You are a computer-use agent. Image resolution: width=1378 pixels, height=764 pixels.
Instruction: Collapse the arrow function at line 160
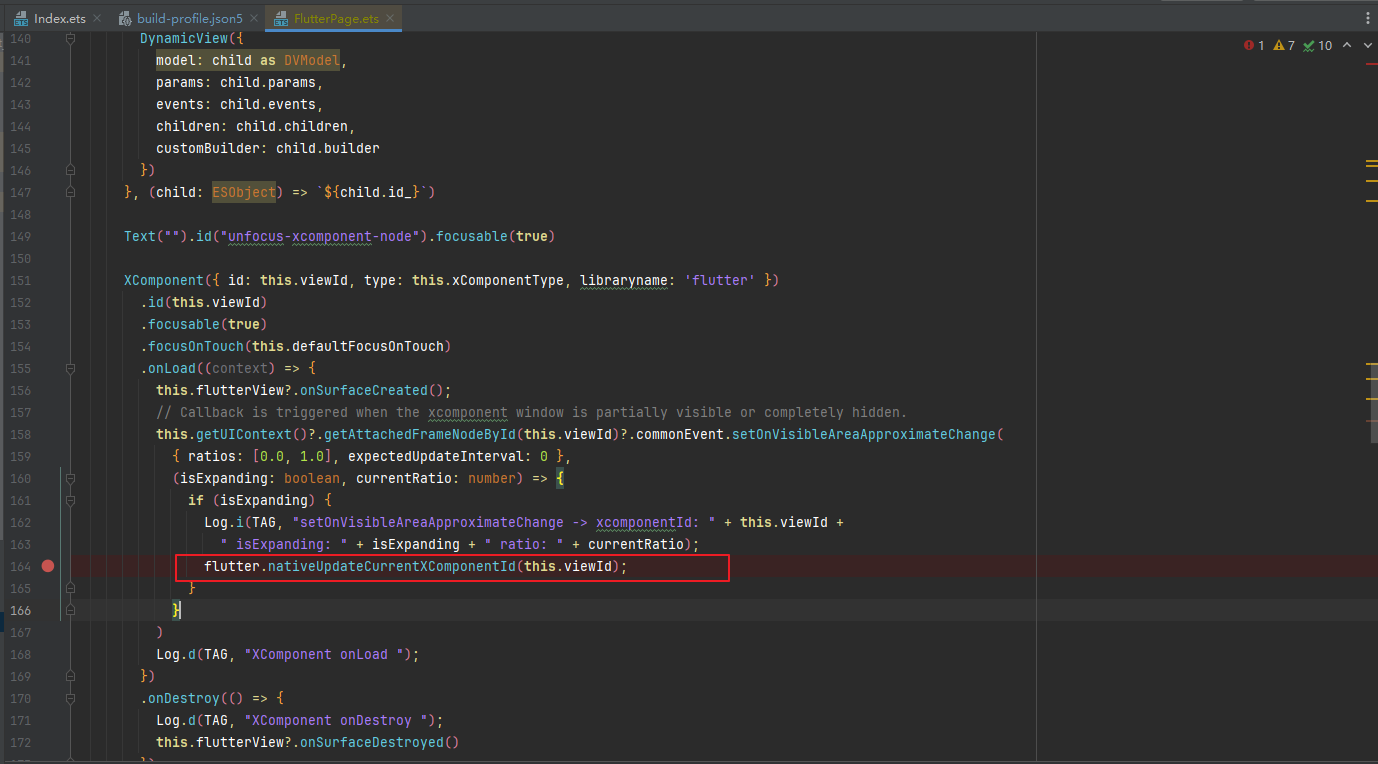[70, 478]
